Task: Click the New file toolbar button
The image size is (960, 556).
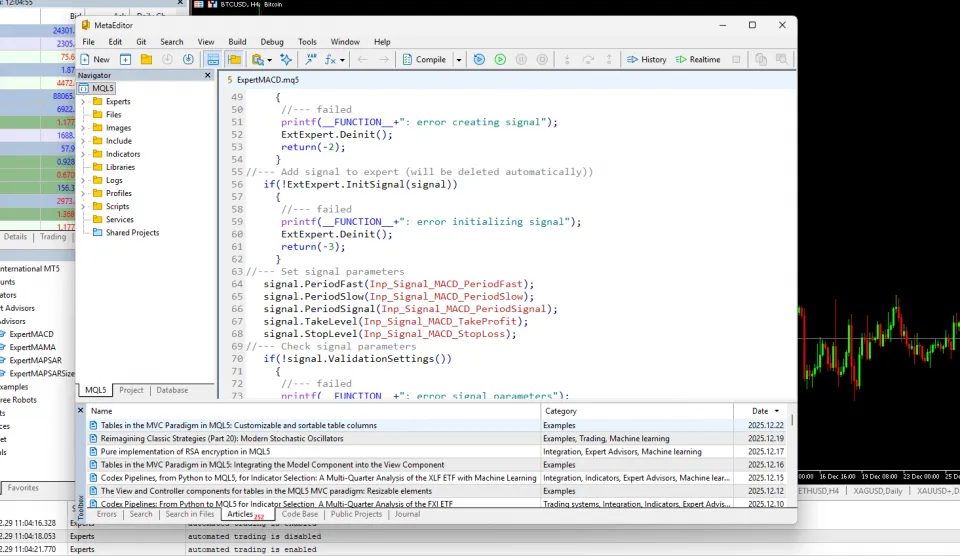Action: (x=95, y=60)
